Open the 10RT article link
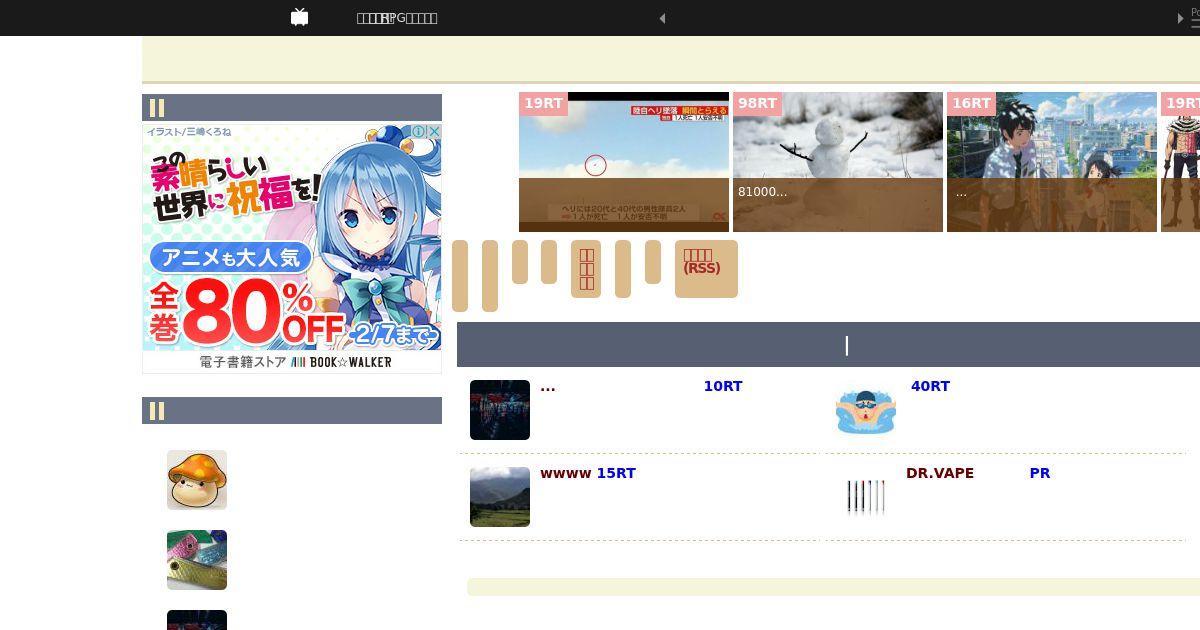This screenshot has width=1200, height=630. (723, 386)
